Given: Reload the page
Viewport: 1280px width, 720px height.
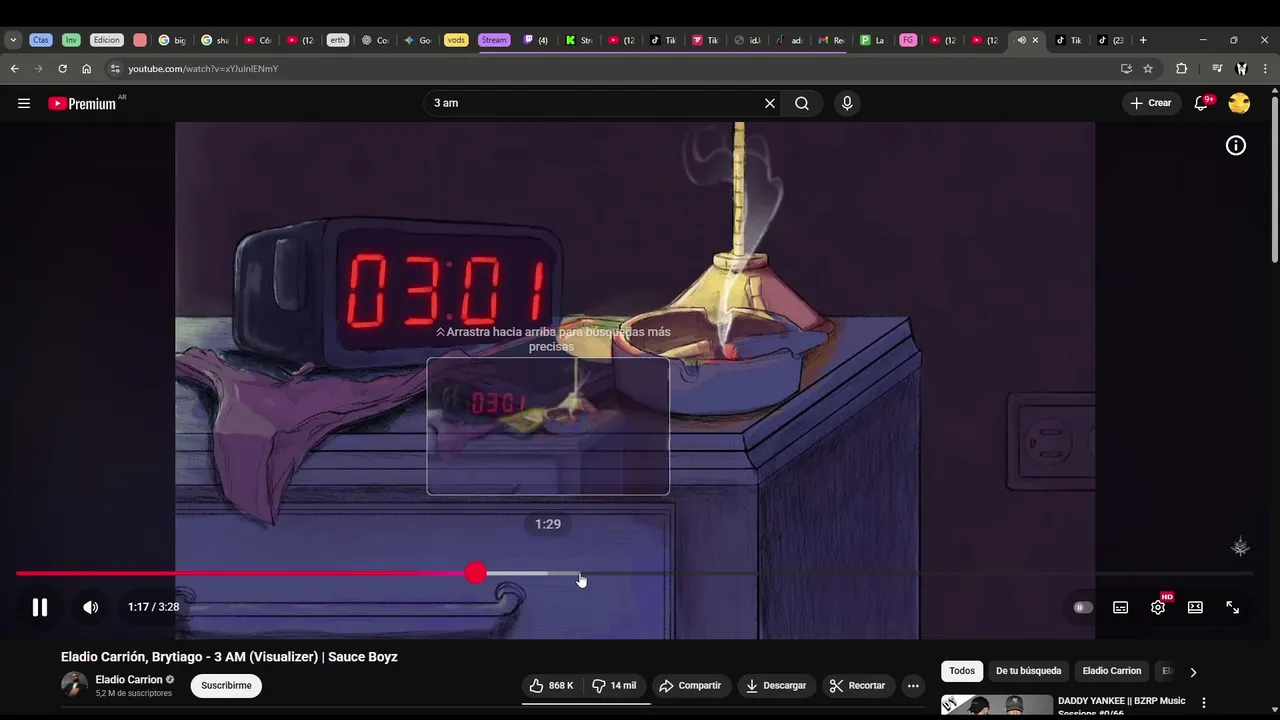Looking at the screenshot, I should point(62,69).
